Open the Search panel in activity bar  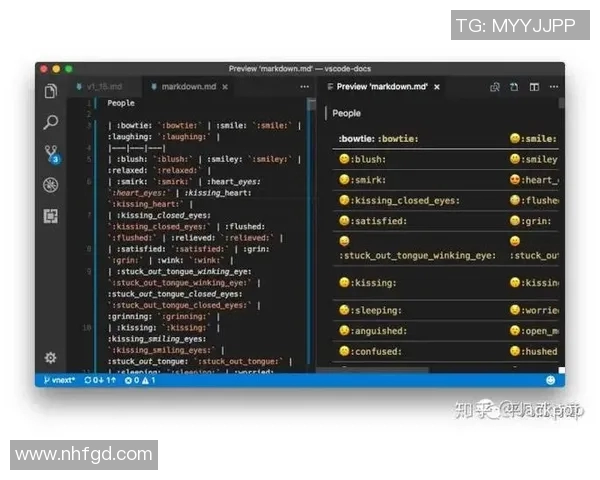51,123
